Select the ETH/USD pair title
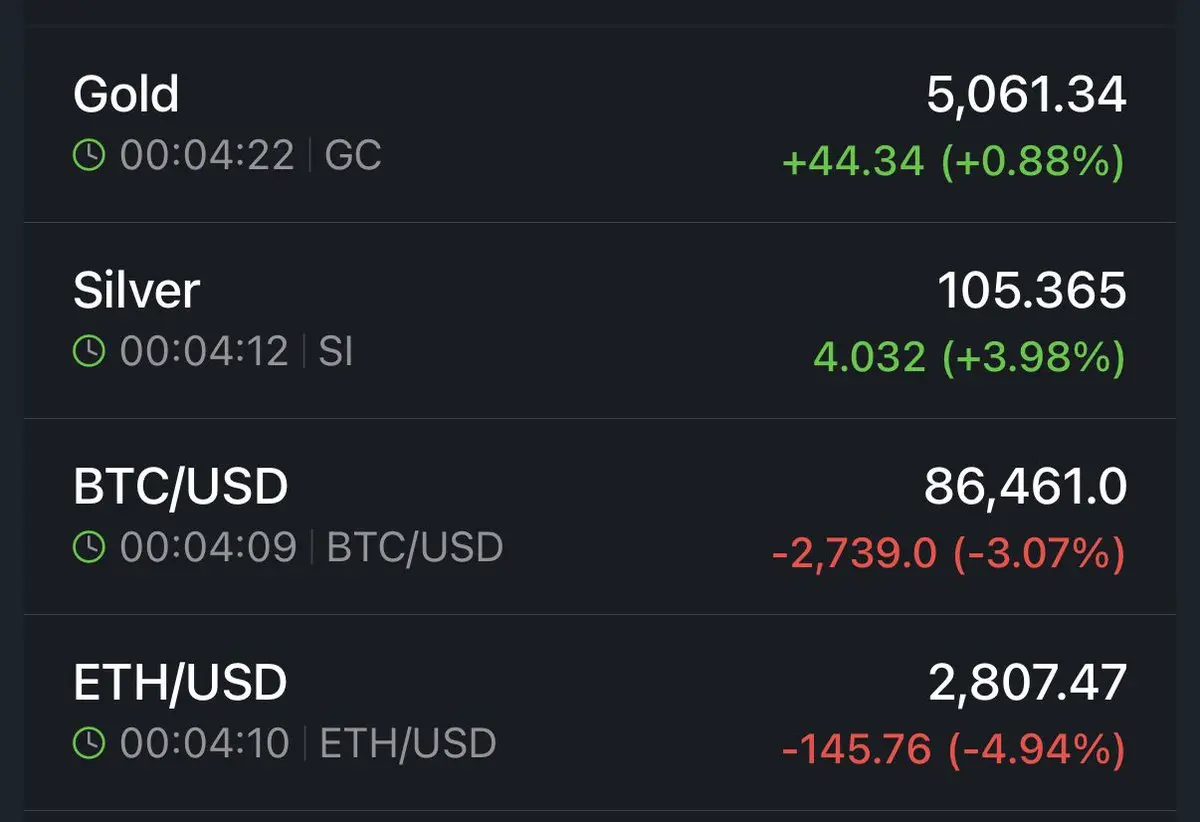The image size is (1200, 822). 180,683
